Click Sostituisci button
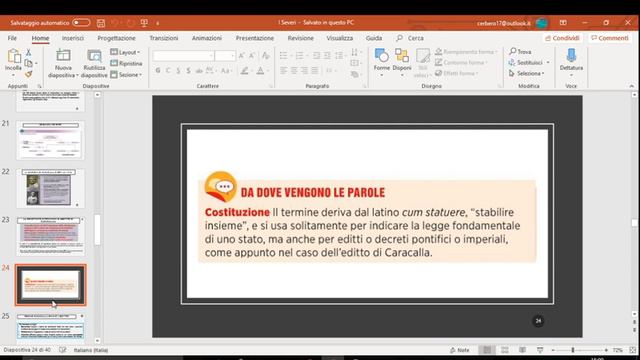Image resolution: width=640 pixels, height=360 pixels. 526,62
